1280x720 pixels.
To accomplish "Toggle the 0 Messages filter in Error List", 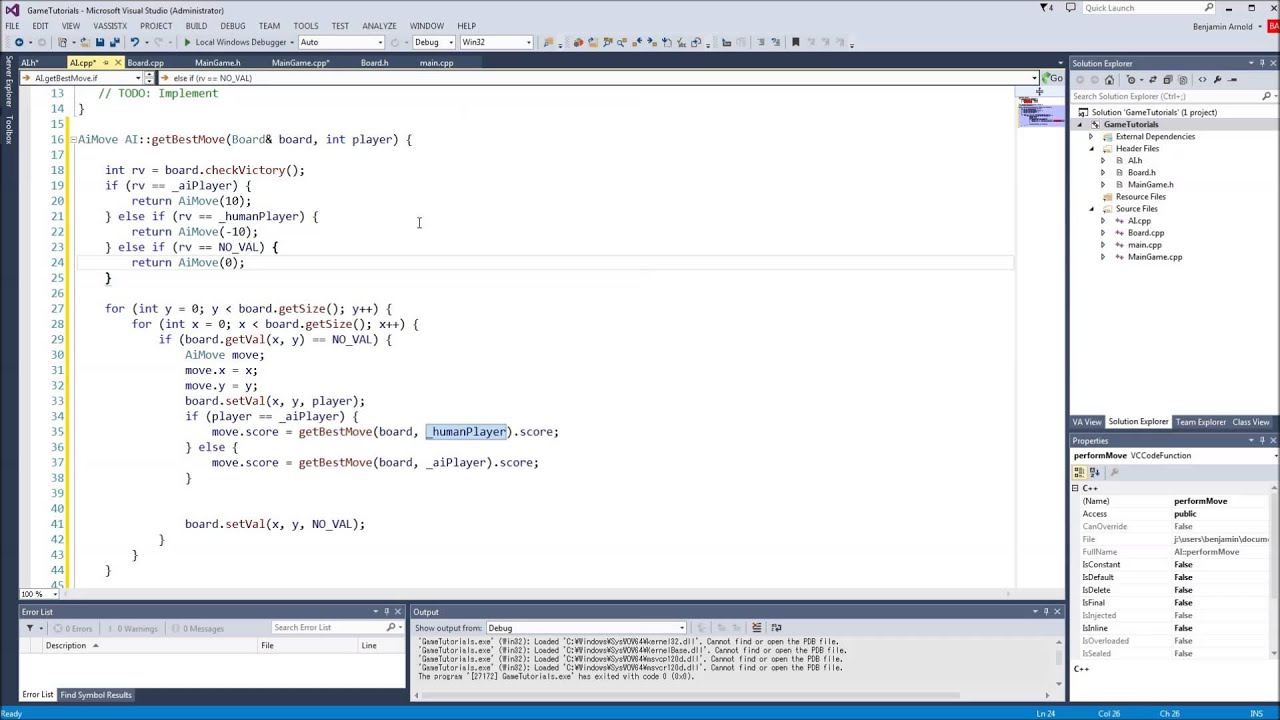I will pyautogui.click(x=198, y=628).
